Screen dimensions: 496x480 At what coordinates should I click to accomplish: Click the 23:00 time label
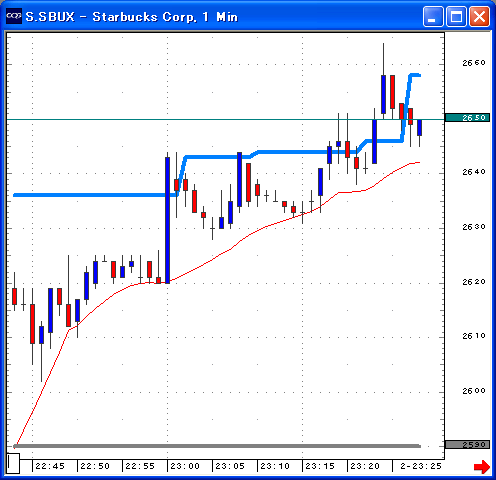185,466
